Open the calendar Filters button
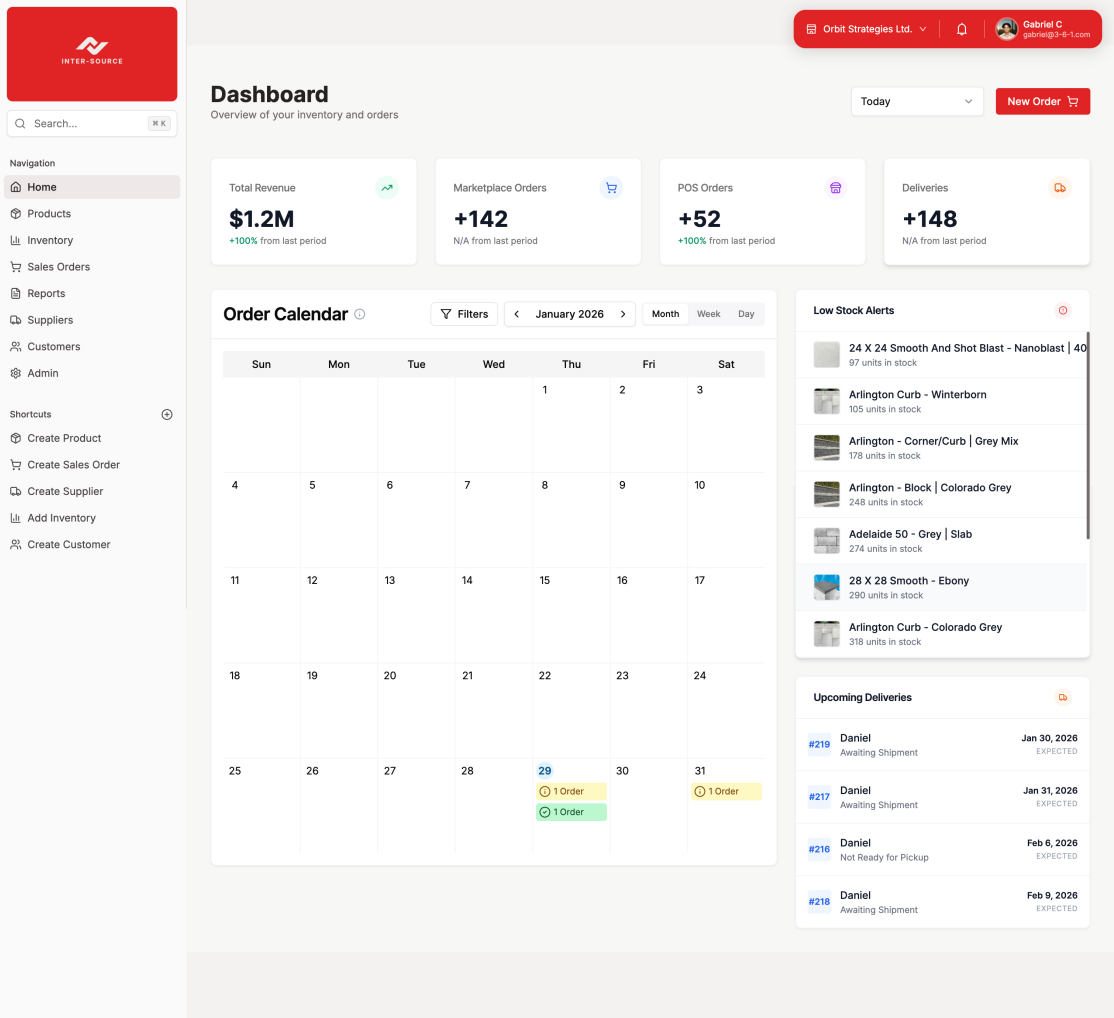This screenshot has height=1018, width=1114. [x=464, y=314]
